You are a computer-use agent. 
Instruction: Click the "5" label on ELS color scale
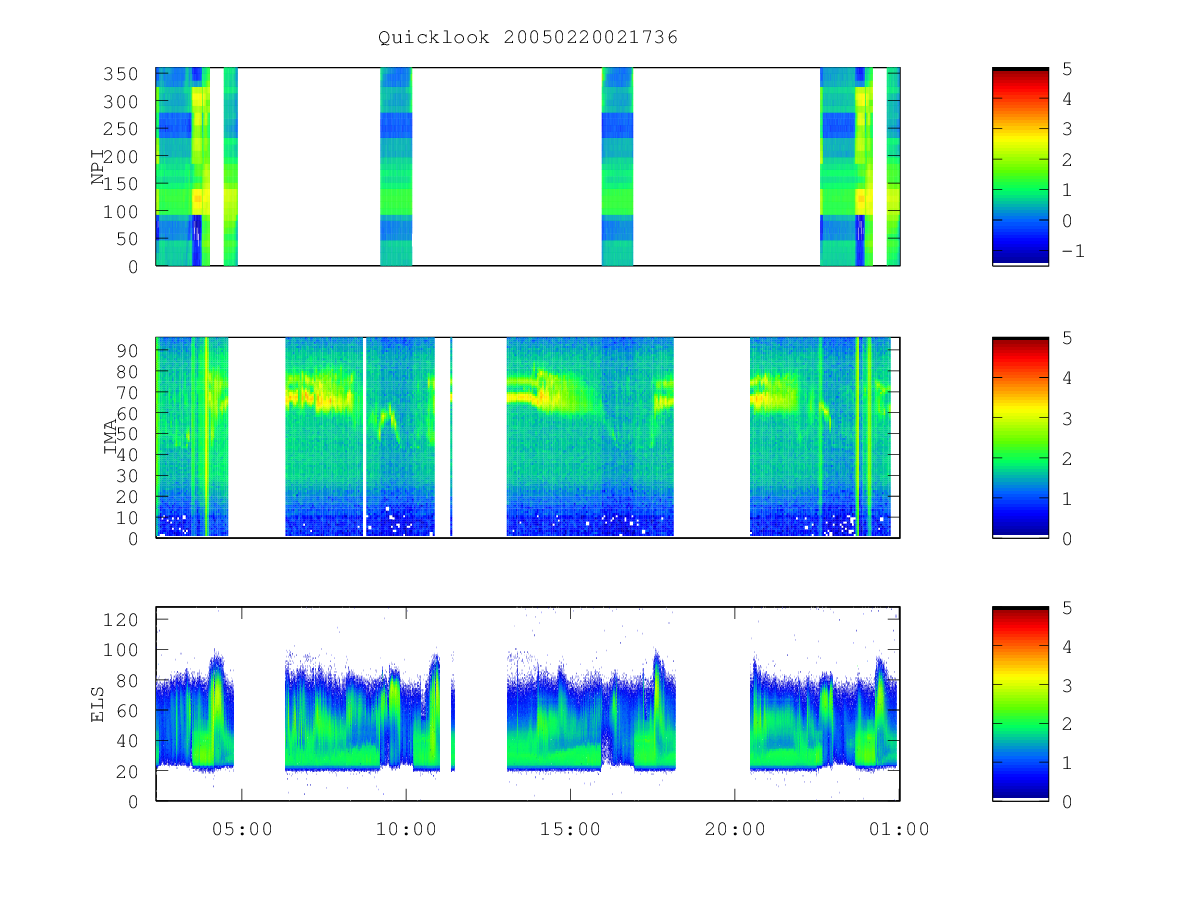click(1066, 607)
